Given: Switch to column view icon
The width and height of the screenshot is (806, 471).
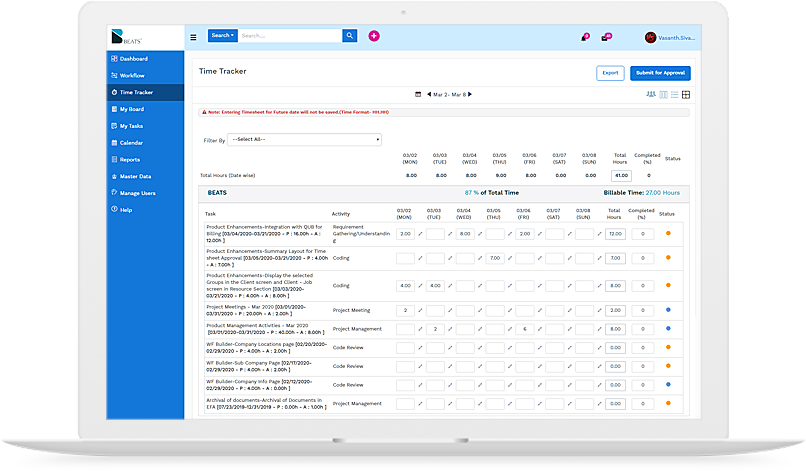Looking at the screenshot, I should point(664,95).
